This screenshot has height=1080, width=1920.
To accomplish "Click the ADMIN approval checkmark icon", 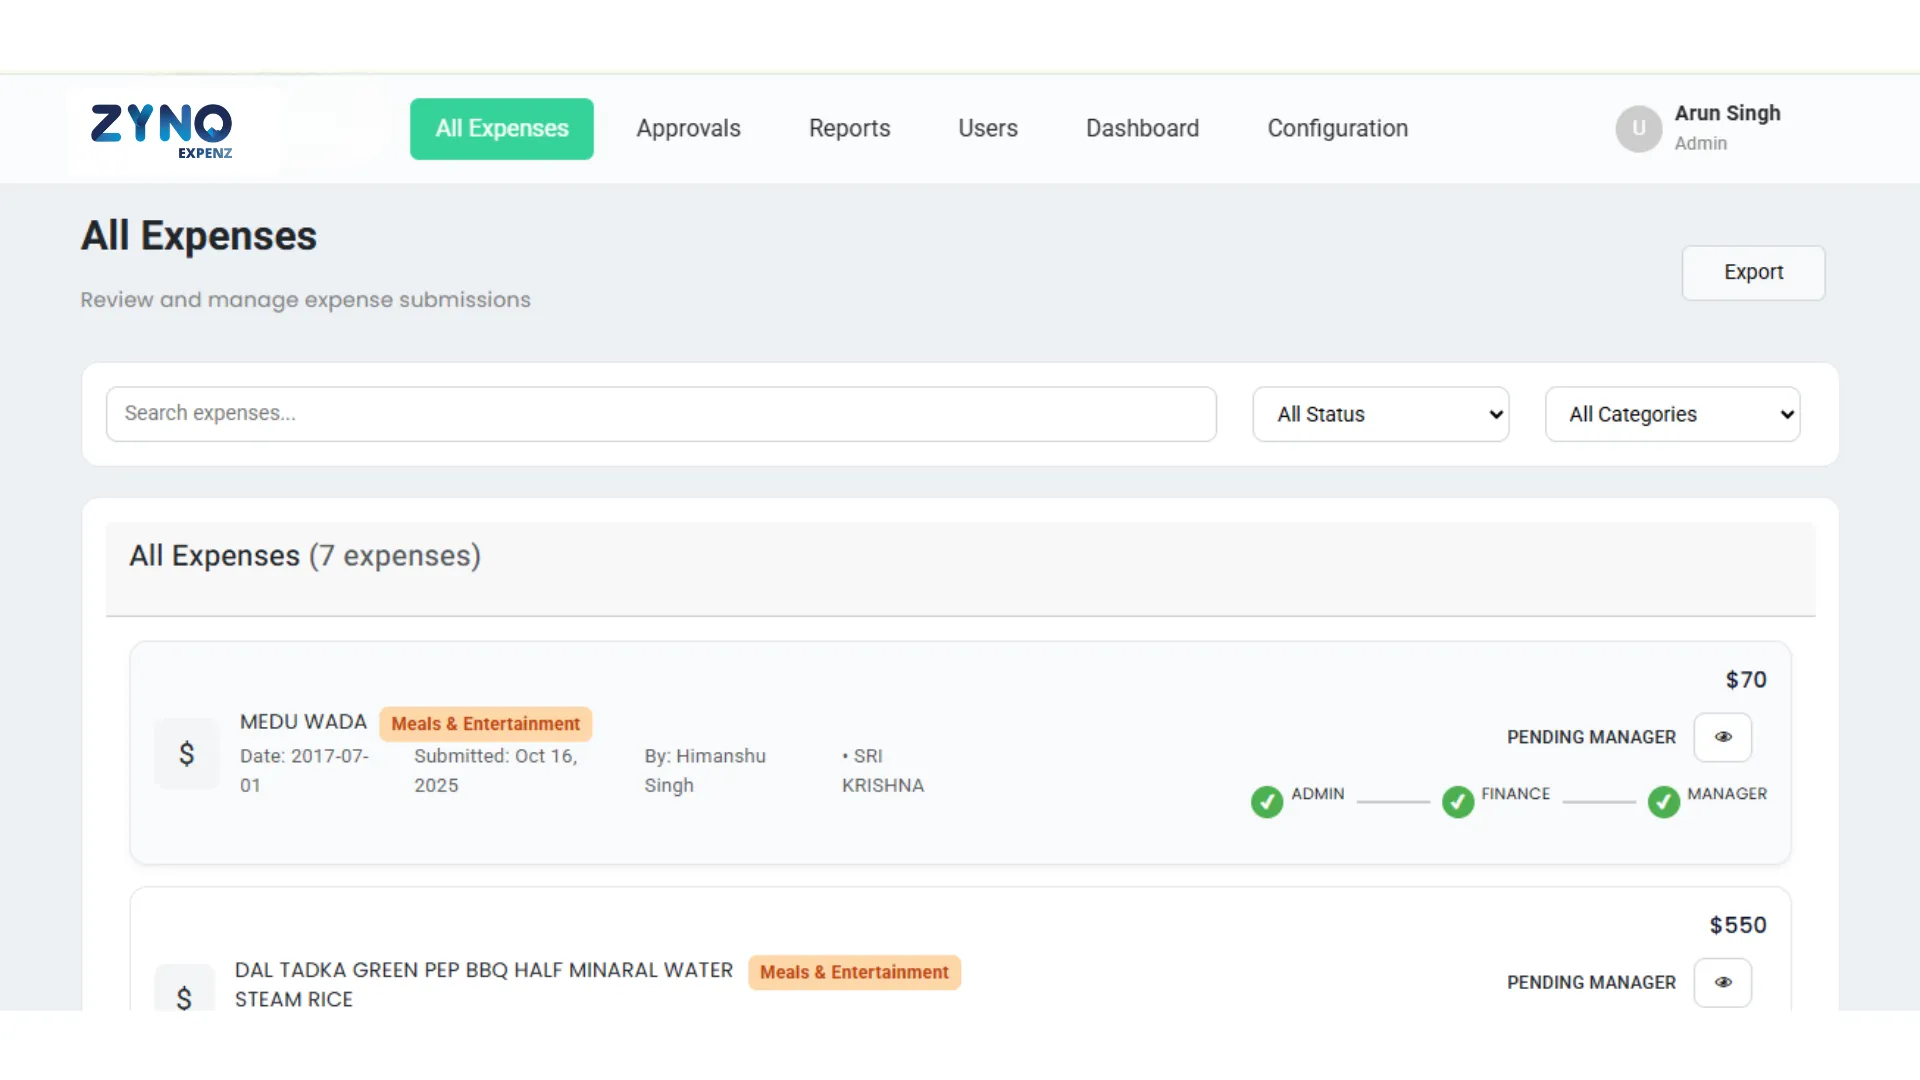I will [1267, 801].
